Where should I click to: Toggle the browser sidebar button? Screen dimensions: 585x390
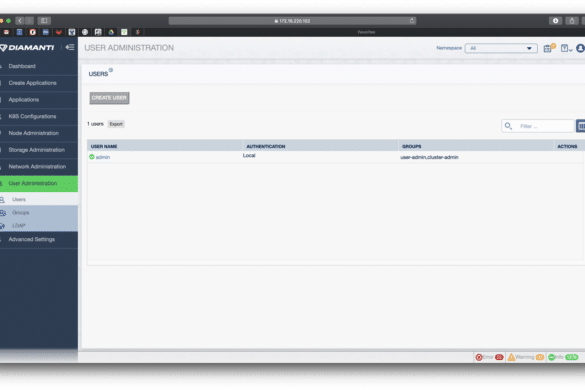[x=44, y=21]
